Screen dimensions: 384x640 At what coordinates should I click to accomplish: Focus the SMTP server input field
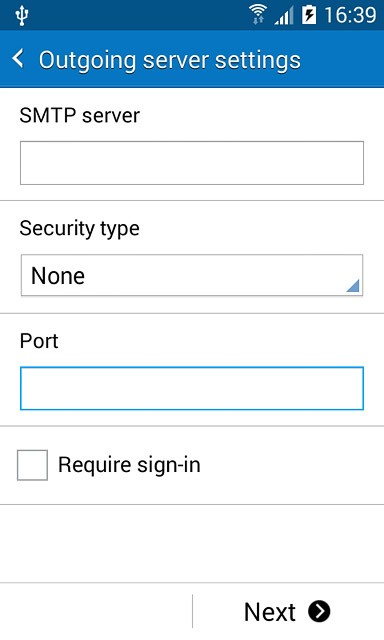(x=192, y=163)
